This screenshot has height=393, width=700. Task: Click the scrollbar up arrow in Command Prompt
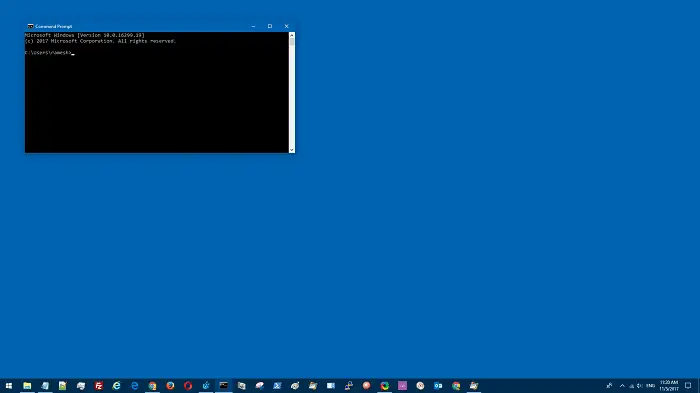(292, 35)
